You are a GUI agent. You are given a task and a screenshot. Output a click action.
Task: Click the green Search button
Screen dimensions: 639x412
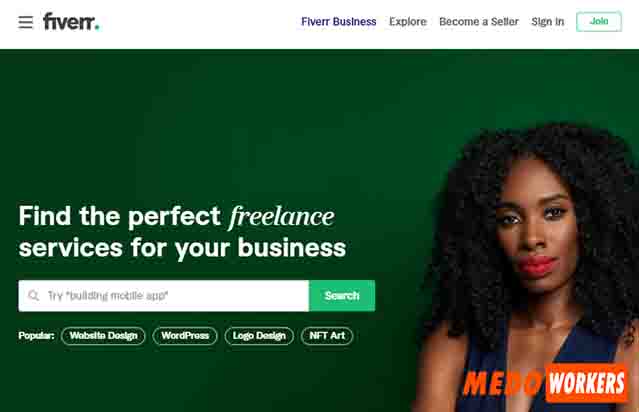click(x=342, y=296)
